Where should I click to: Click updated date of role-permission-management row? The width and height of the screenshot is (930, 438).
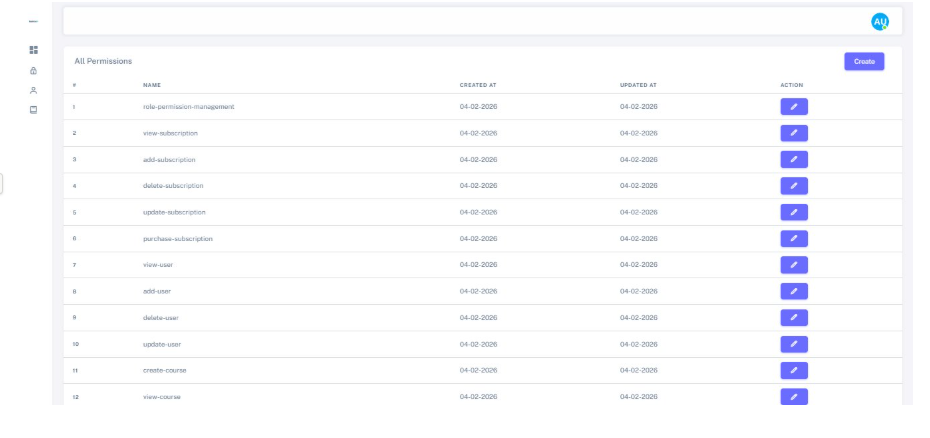[639, 107]
